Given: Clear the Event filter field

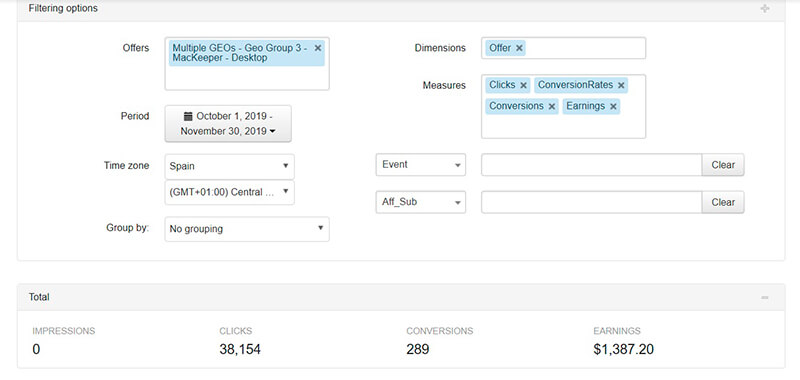Looking at the screenshot, I should 723,165.
